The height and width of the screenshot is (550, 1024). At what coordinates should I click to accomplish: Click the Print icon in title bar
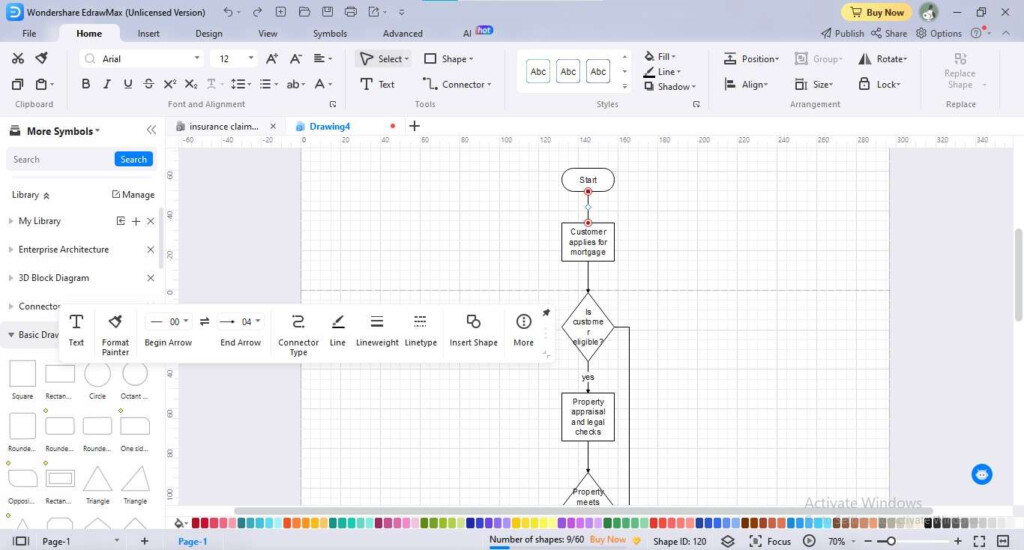351,12
